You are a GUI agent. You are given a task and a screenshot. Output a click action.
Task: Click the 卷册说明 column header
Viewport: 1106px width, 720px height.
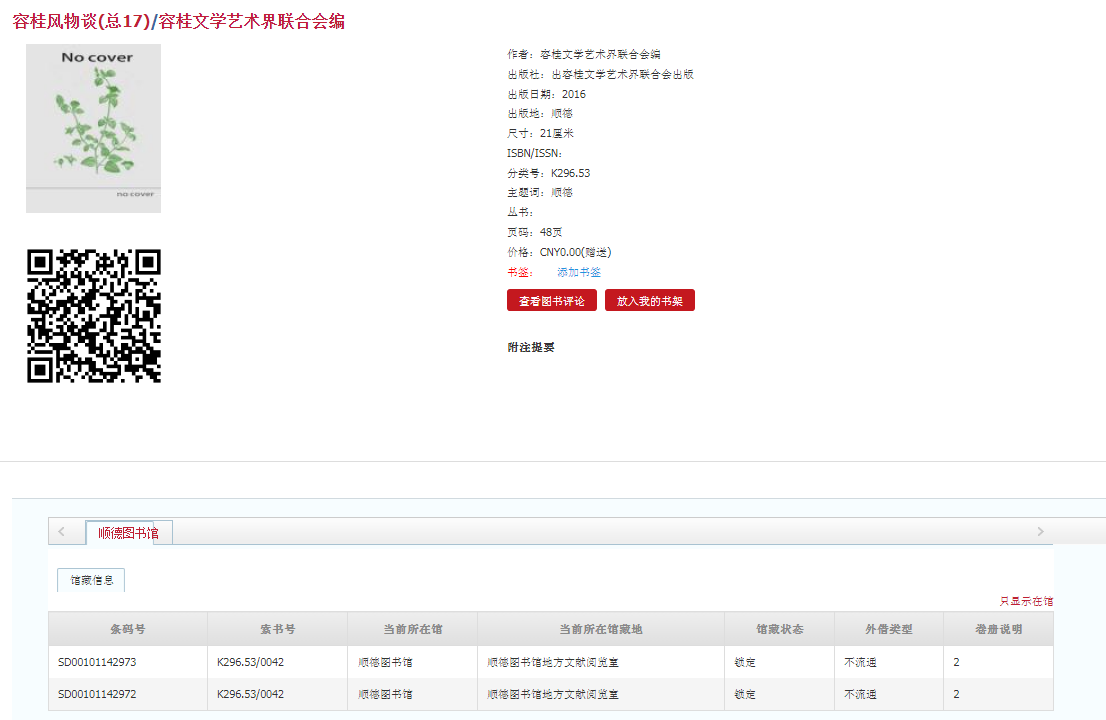pyautogui.click(x=998, y=629)
